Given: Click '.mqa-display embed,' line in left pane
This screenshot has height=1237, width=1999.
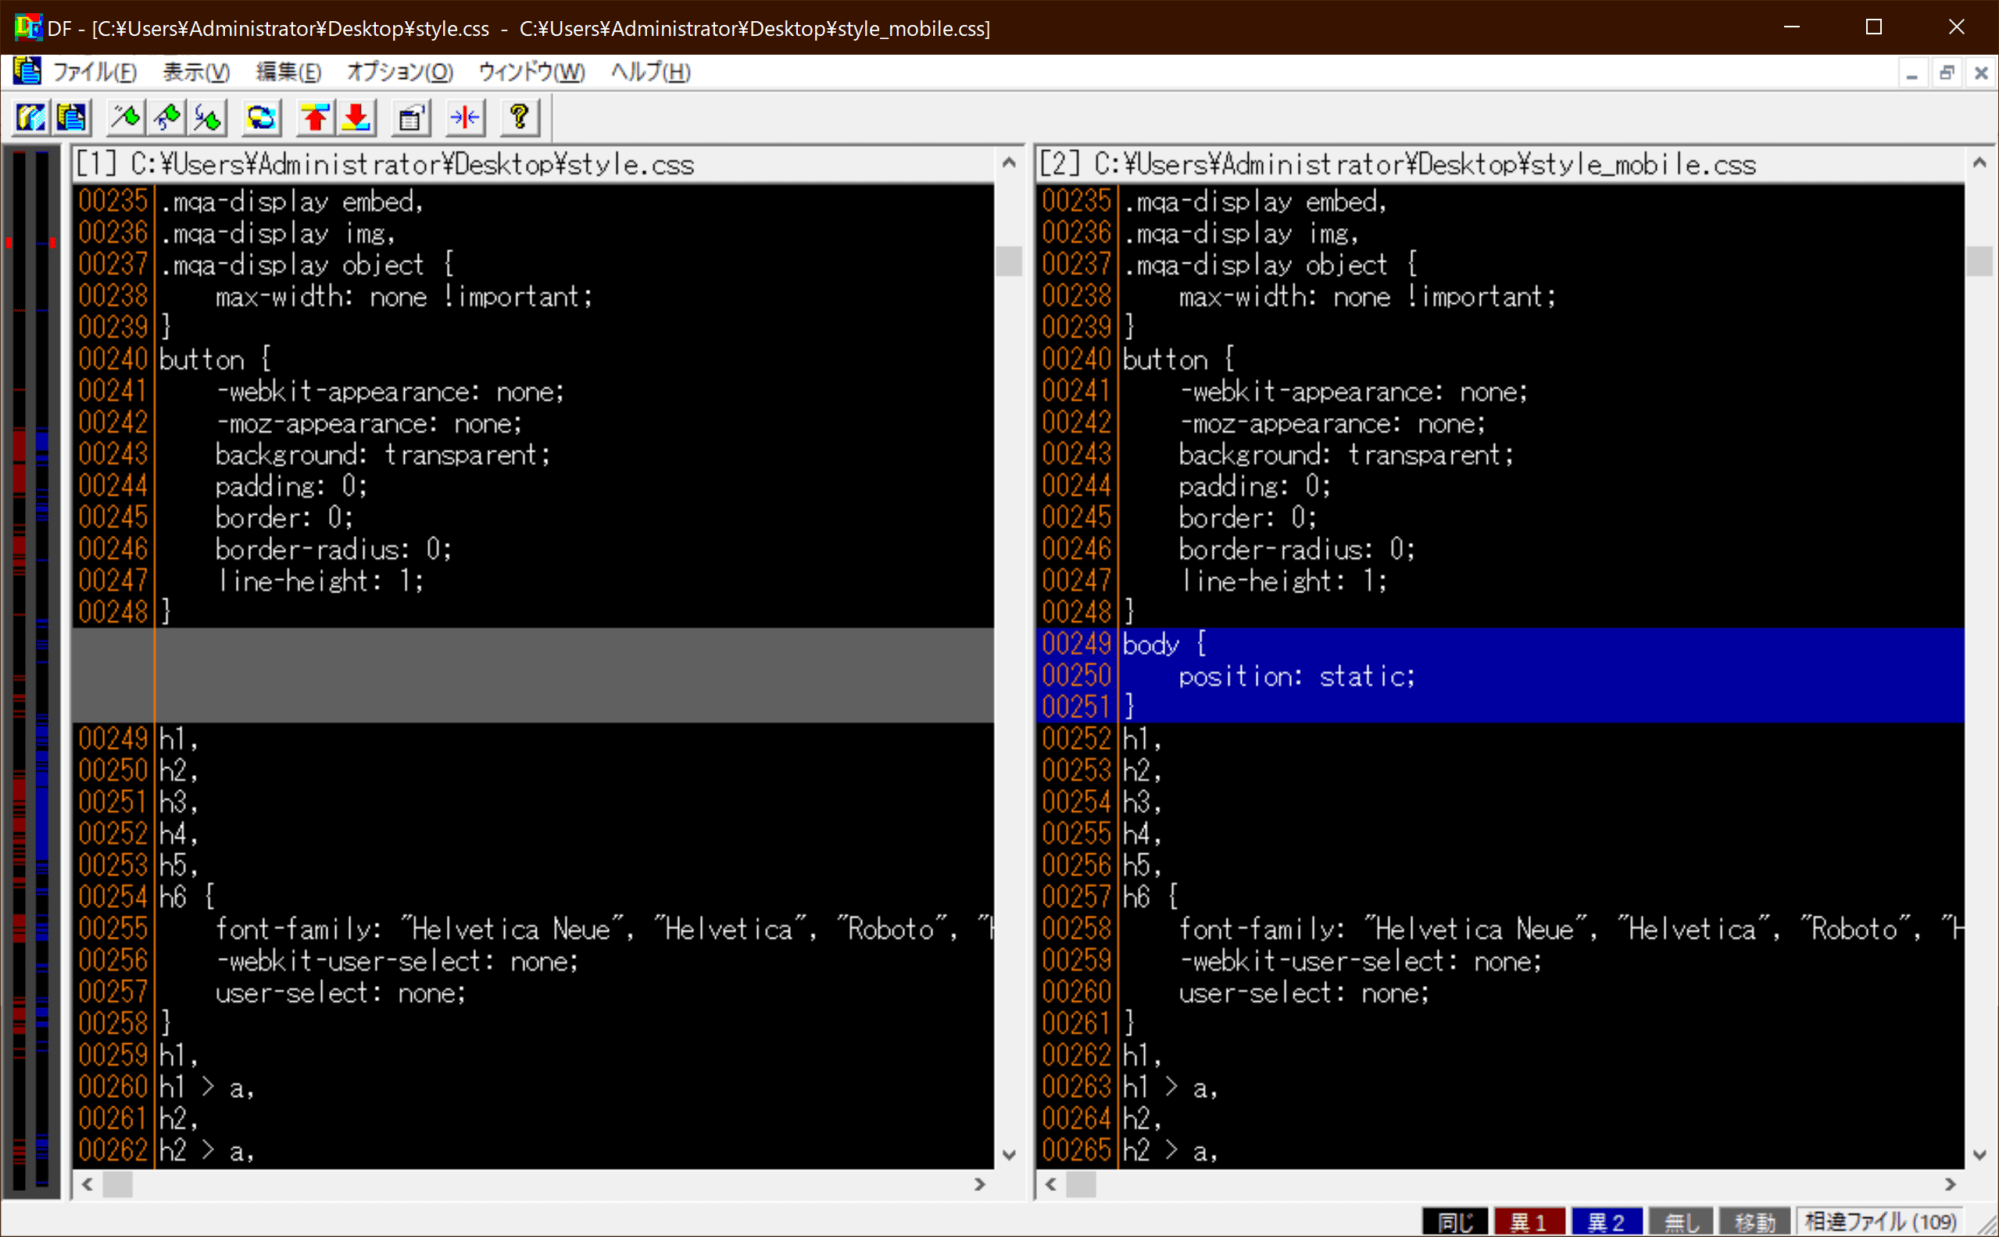Looking at the screenshot, I should pyautogui.click(x=291, y=201).
